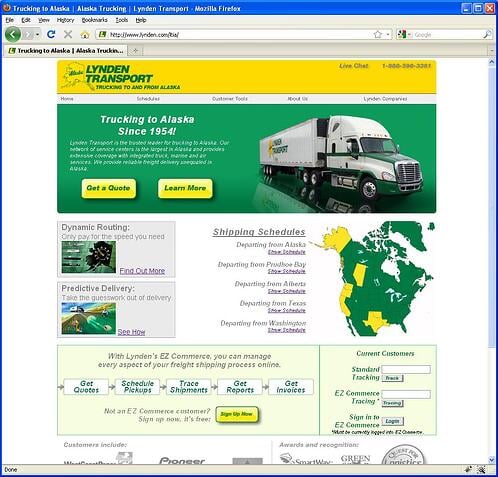This screenshot has width=498, height=477.
Task: Show schedule for Departing from Alaska
Action: pos(287,252)
